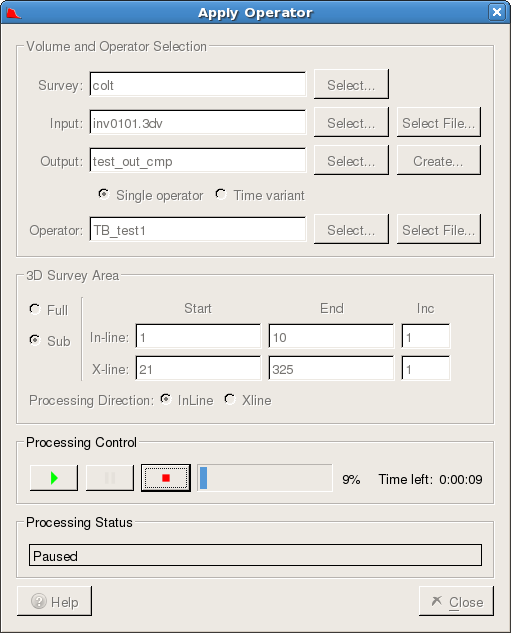Click the Paused status text box

pyautogui.click(x=255, y=555)
